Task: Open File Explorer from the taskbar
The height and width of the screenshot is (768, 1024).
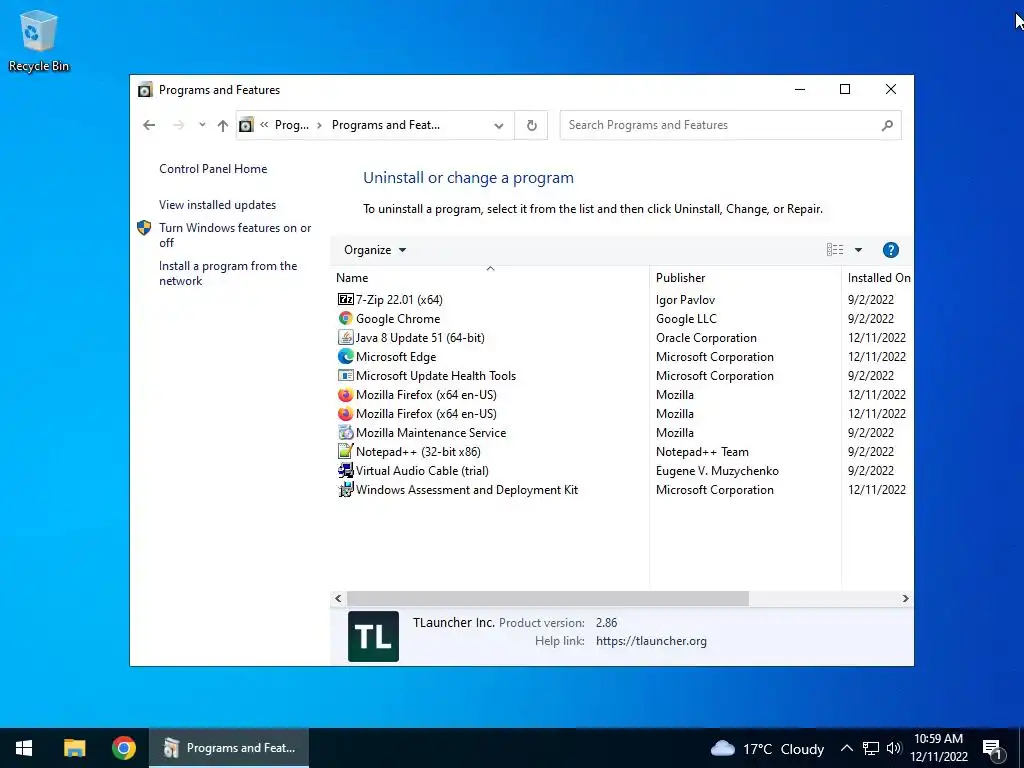Action: 74,748
